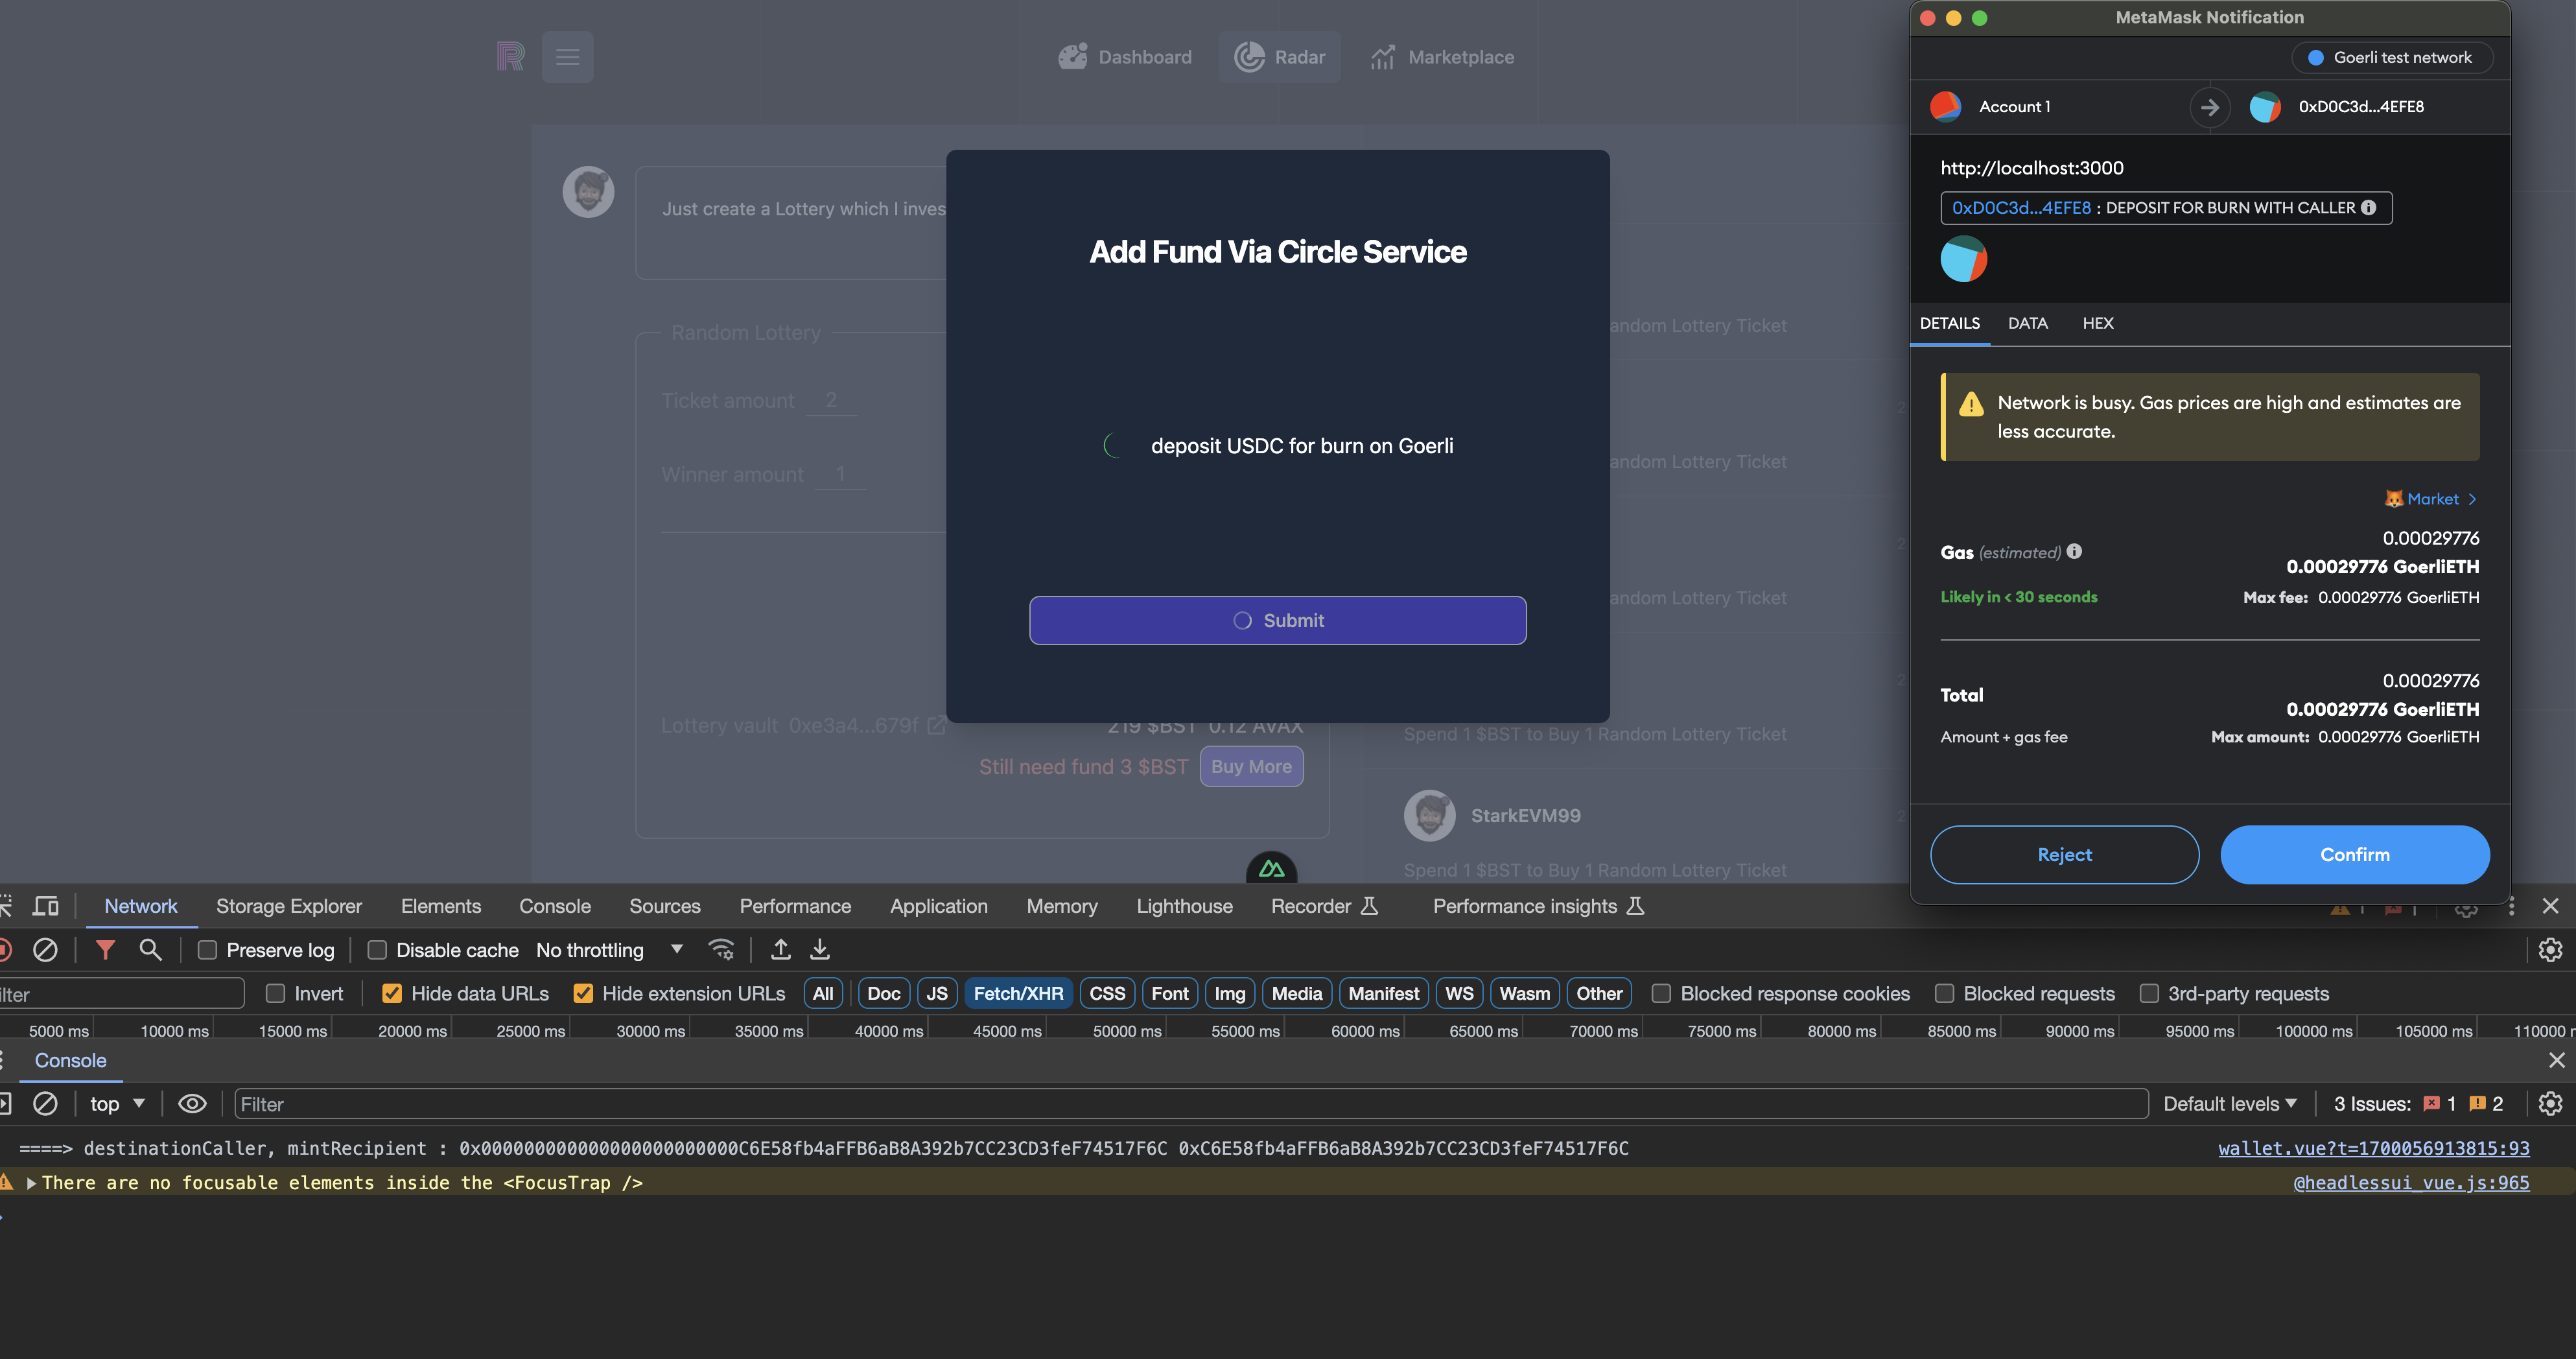The width and height of the screenshot is (2576, 1359).
Task: Click gas estimate info icon
Action: coord(2074,551)
